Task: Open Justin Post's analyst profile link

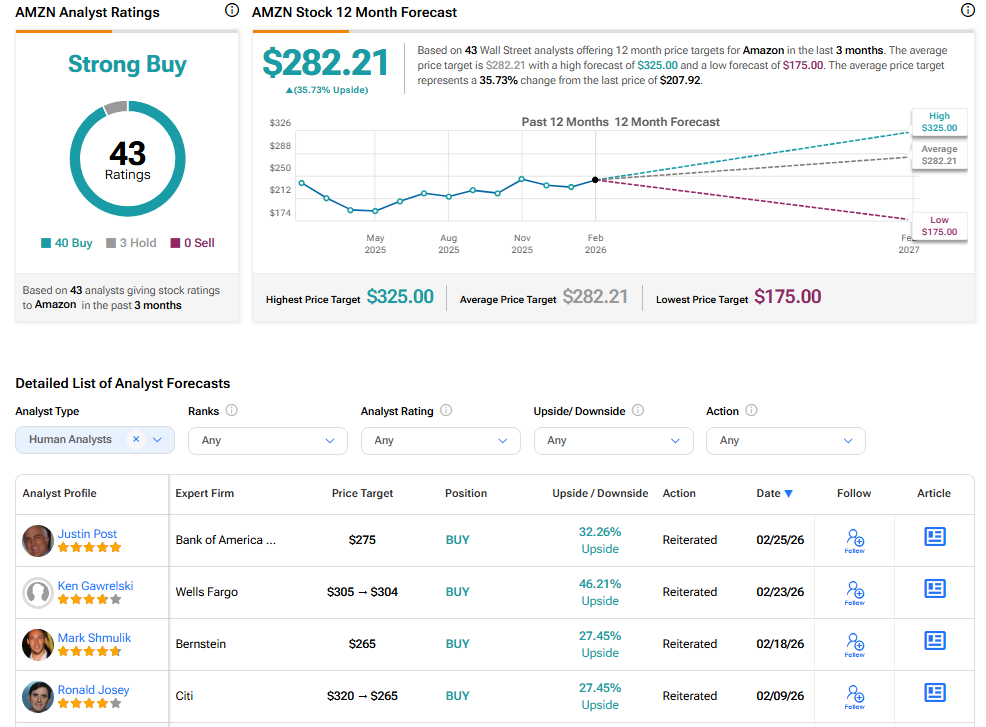Action: (87, 534)
